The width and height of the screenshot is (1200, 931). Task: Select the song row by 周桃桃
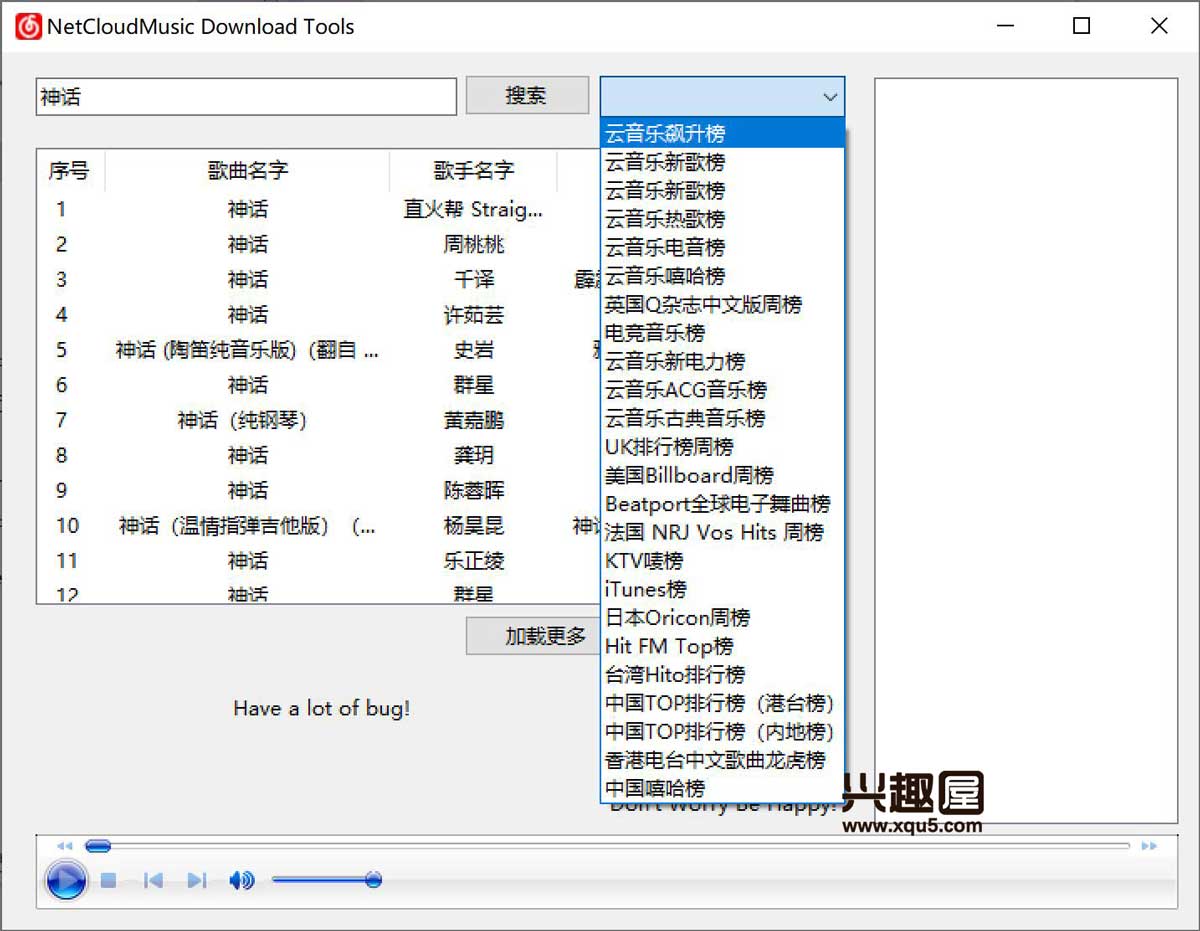[x=318, y=244]
